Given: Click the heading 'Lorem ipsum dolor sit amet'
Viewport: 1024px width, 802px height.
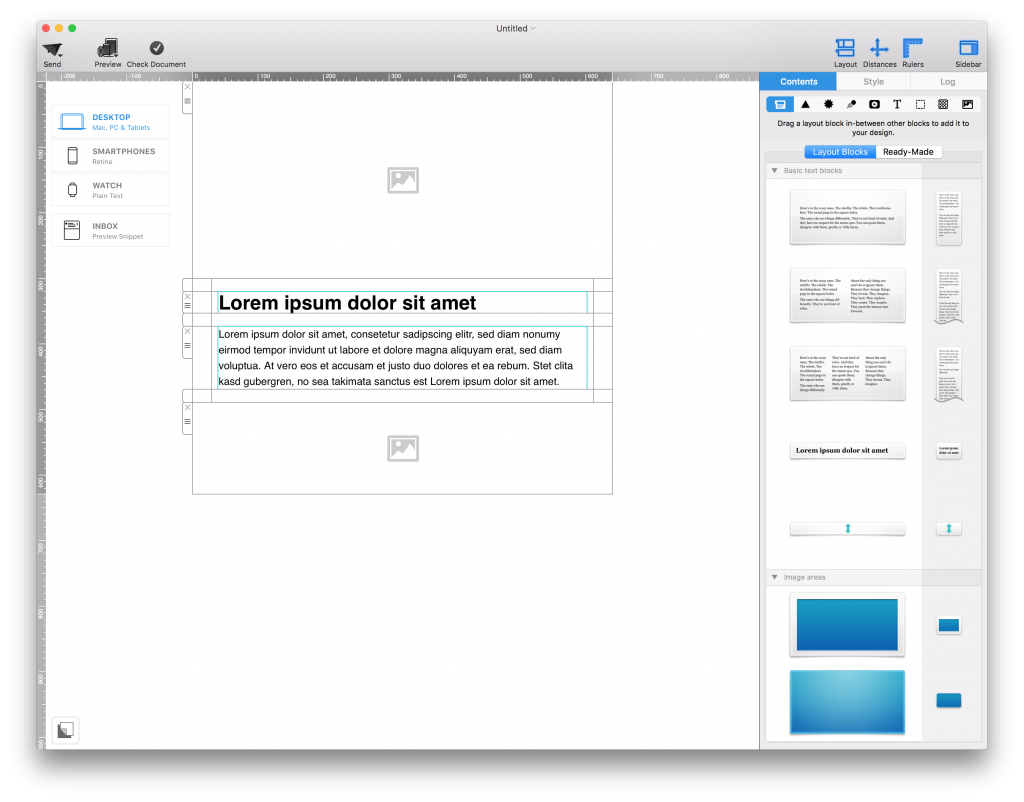Looking at the screenshot, I should coord(347,303).
